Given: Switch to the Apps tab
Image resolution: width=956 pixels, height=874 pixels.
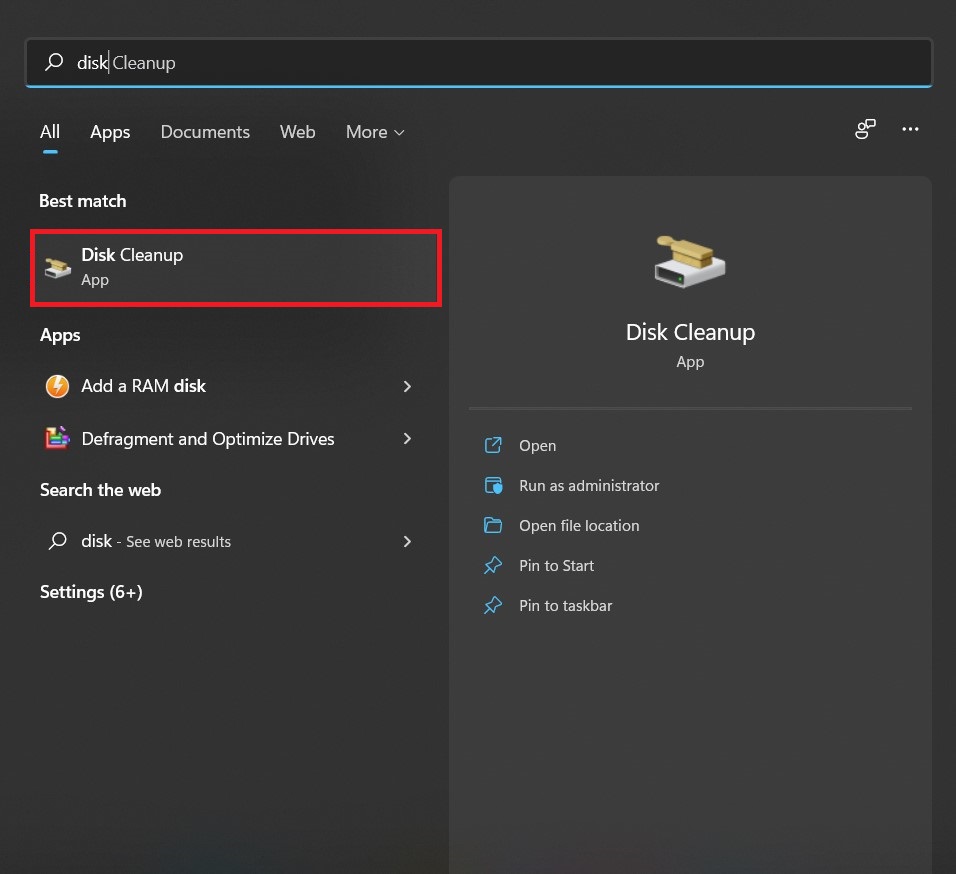Looking at the screenshot, I should (110, 131).
